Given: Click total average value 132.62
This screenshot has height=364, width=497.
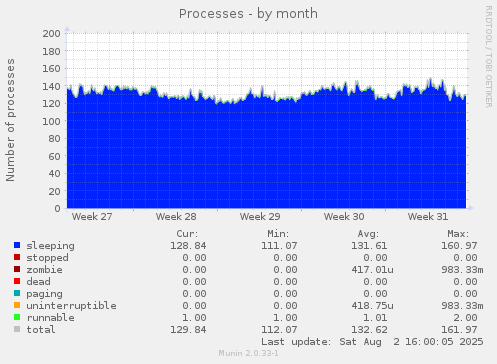Looking at the screenshot, I should point(369,330).
